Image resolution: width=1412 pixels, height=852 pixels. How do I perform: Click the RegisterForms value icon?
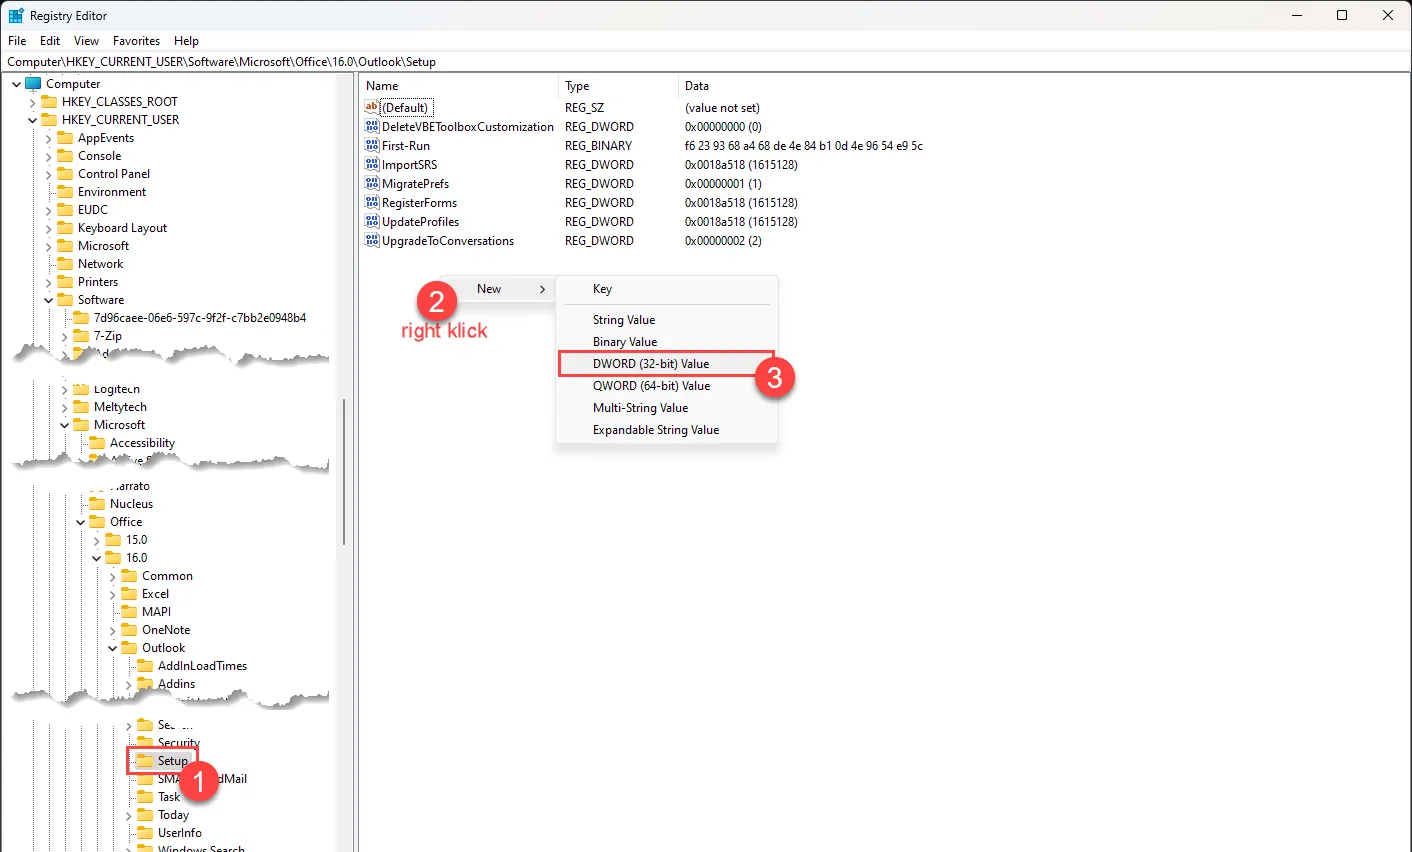372,203
